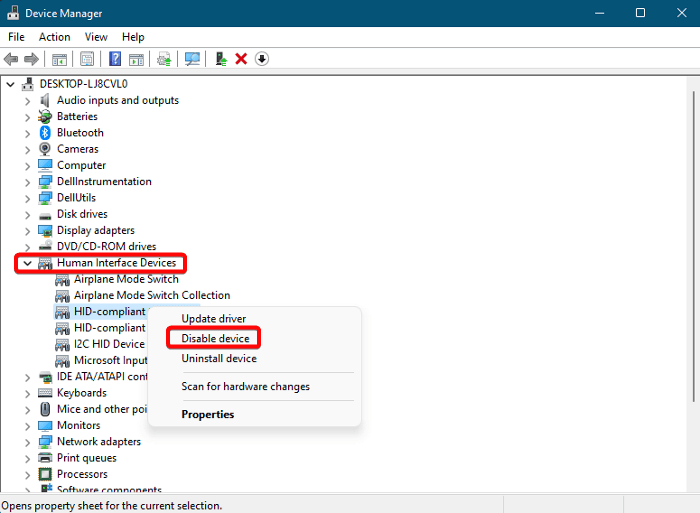Open the File menu
The width and height of the screenshot is (700, 513).
point(17,37)
